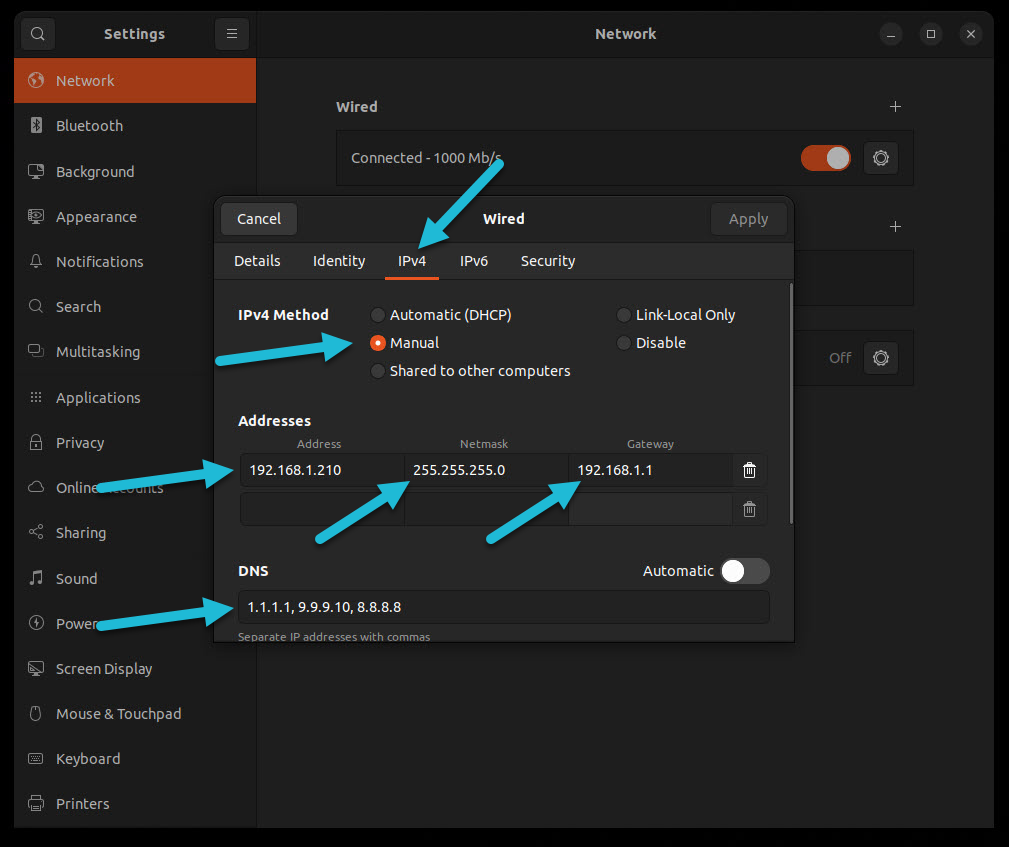Open Printers settings panel

(x=82, y=803)
